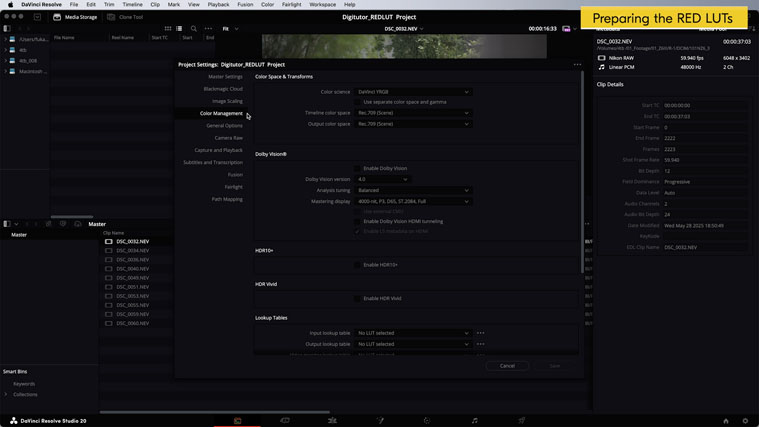Viewport: 759px width, 427px height.
Task: Enable HDR10+ checkbox
Action: [357, 265]
